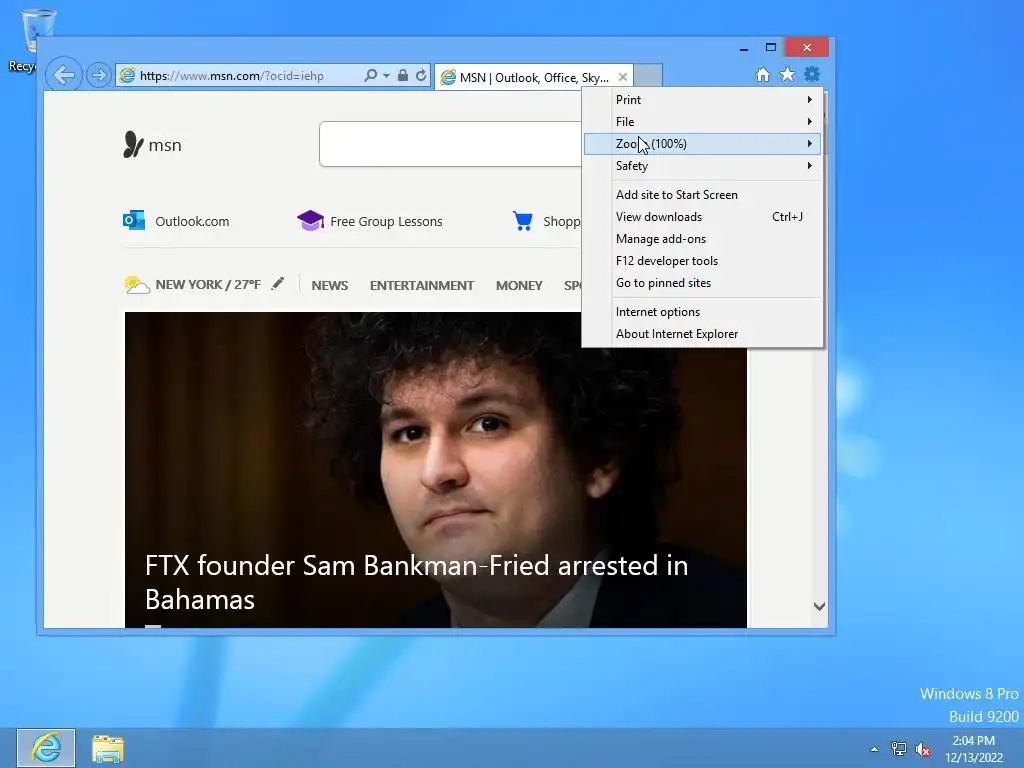This screenshot has width=1024, height=768.
Task: Select the MSN | Outlook, Office tab
Action: (533, 77)
